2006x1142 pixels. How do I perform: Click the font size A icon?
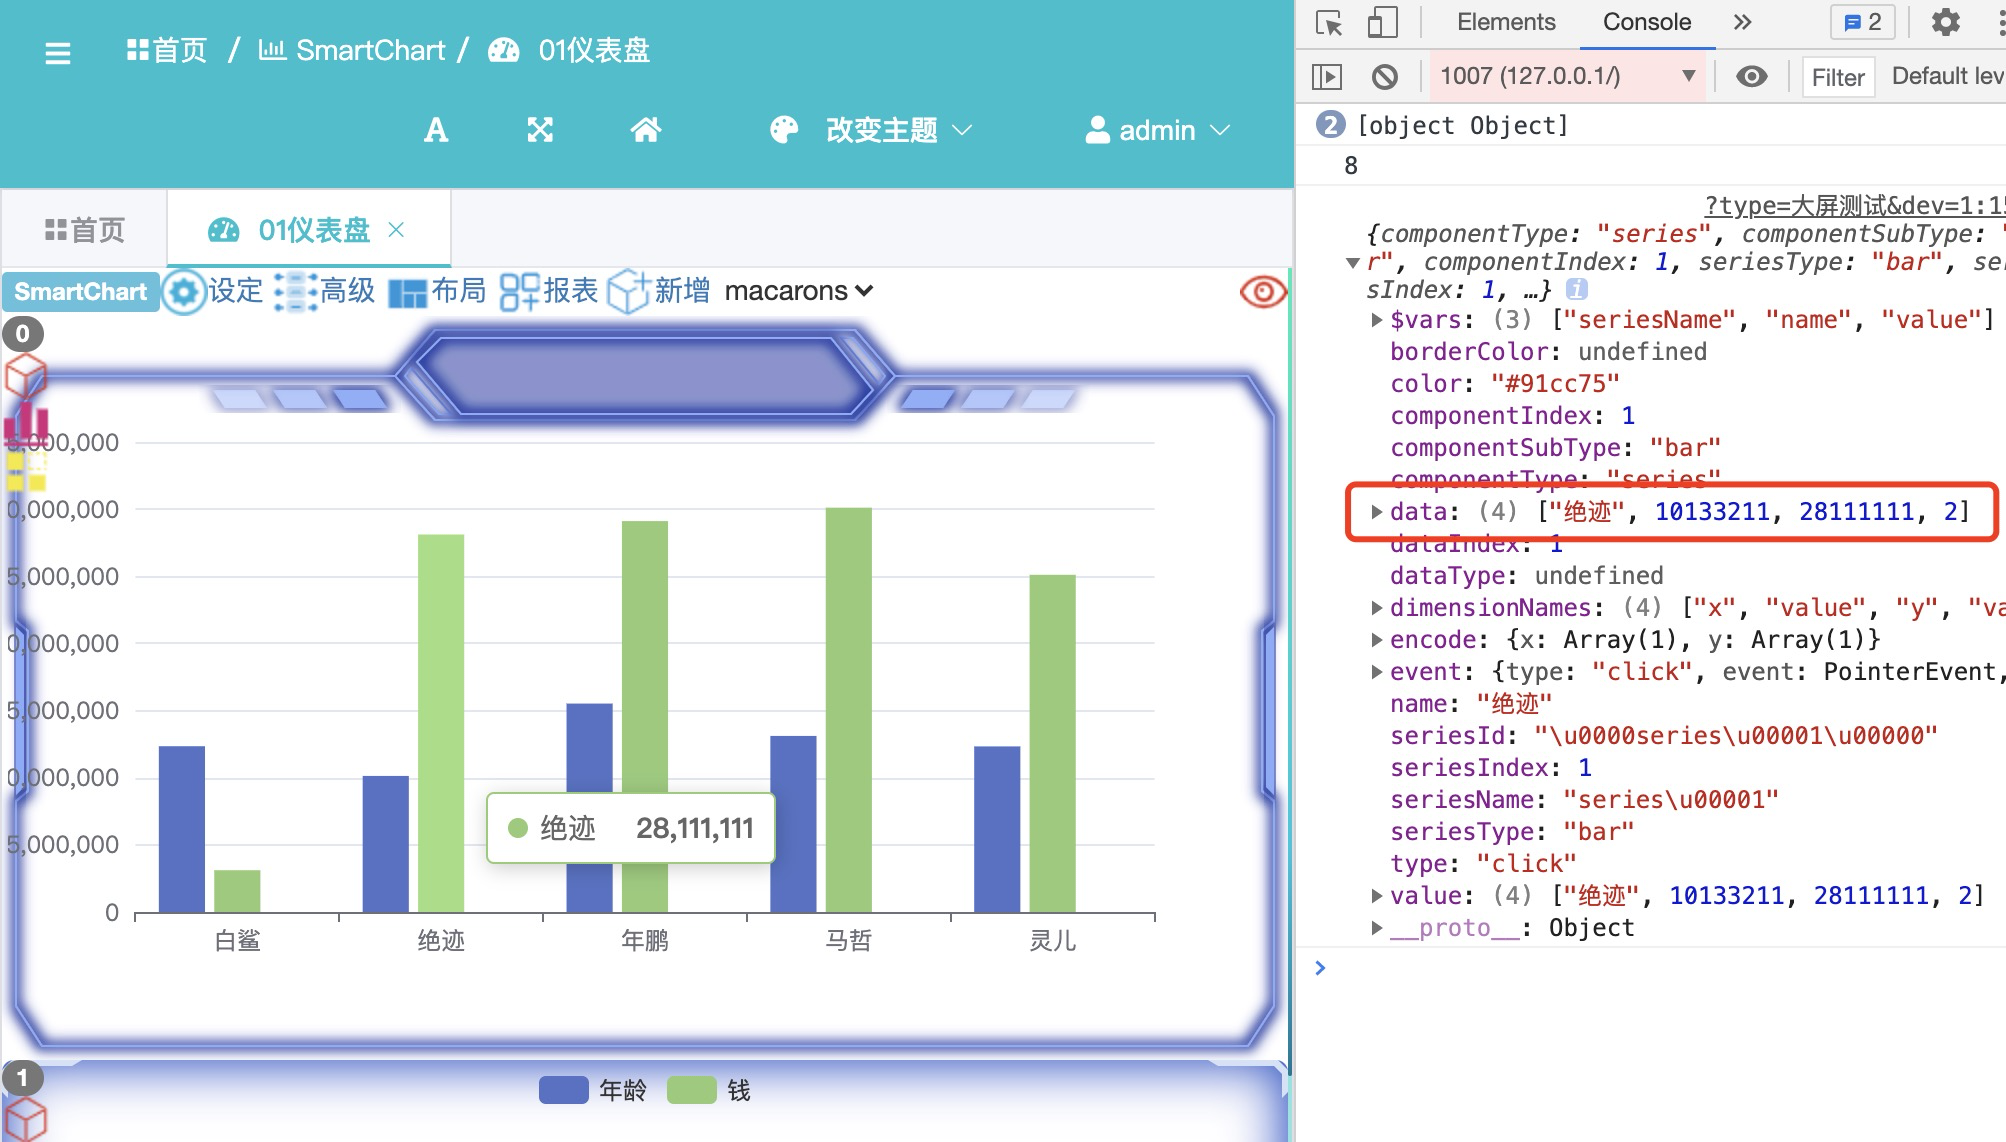(436, 130)
